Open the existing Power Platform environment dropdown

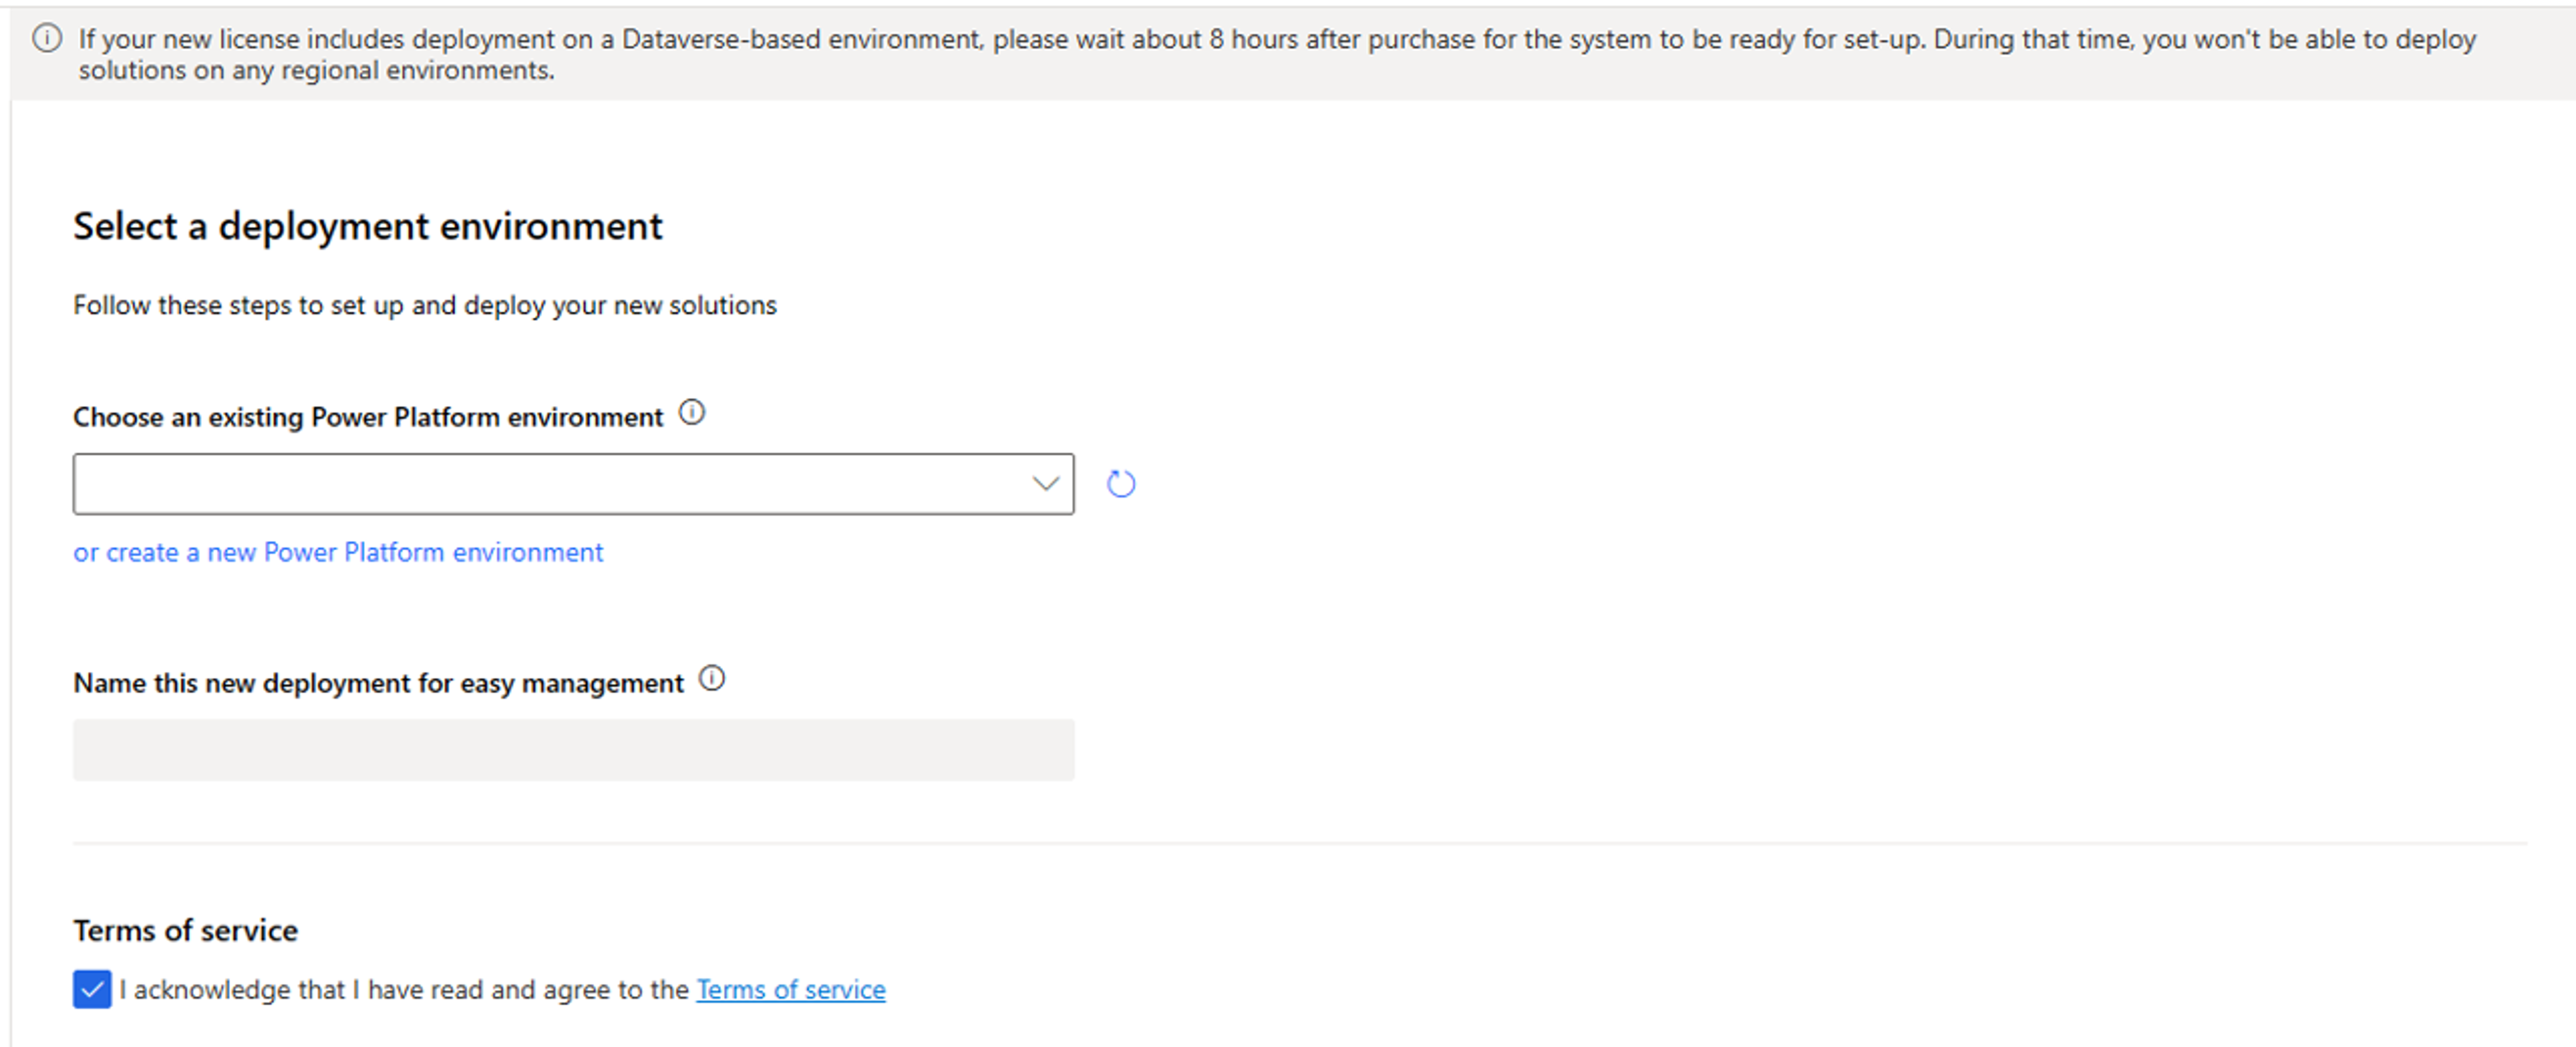pos(550,484)
